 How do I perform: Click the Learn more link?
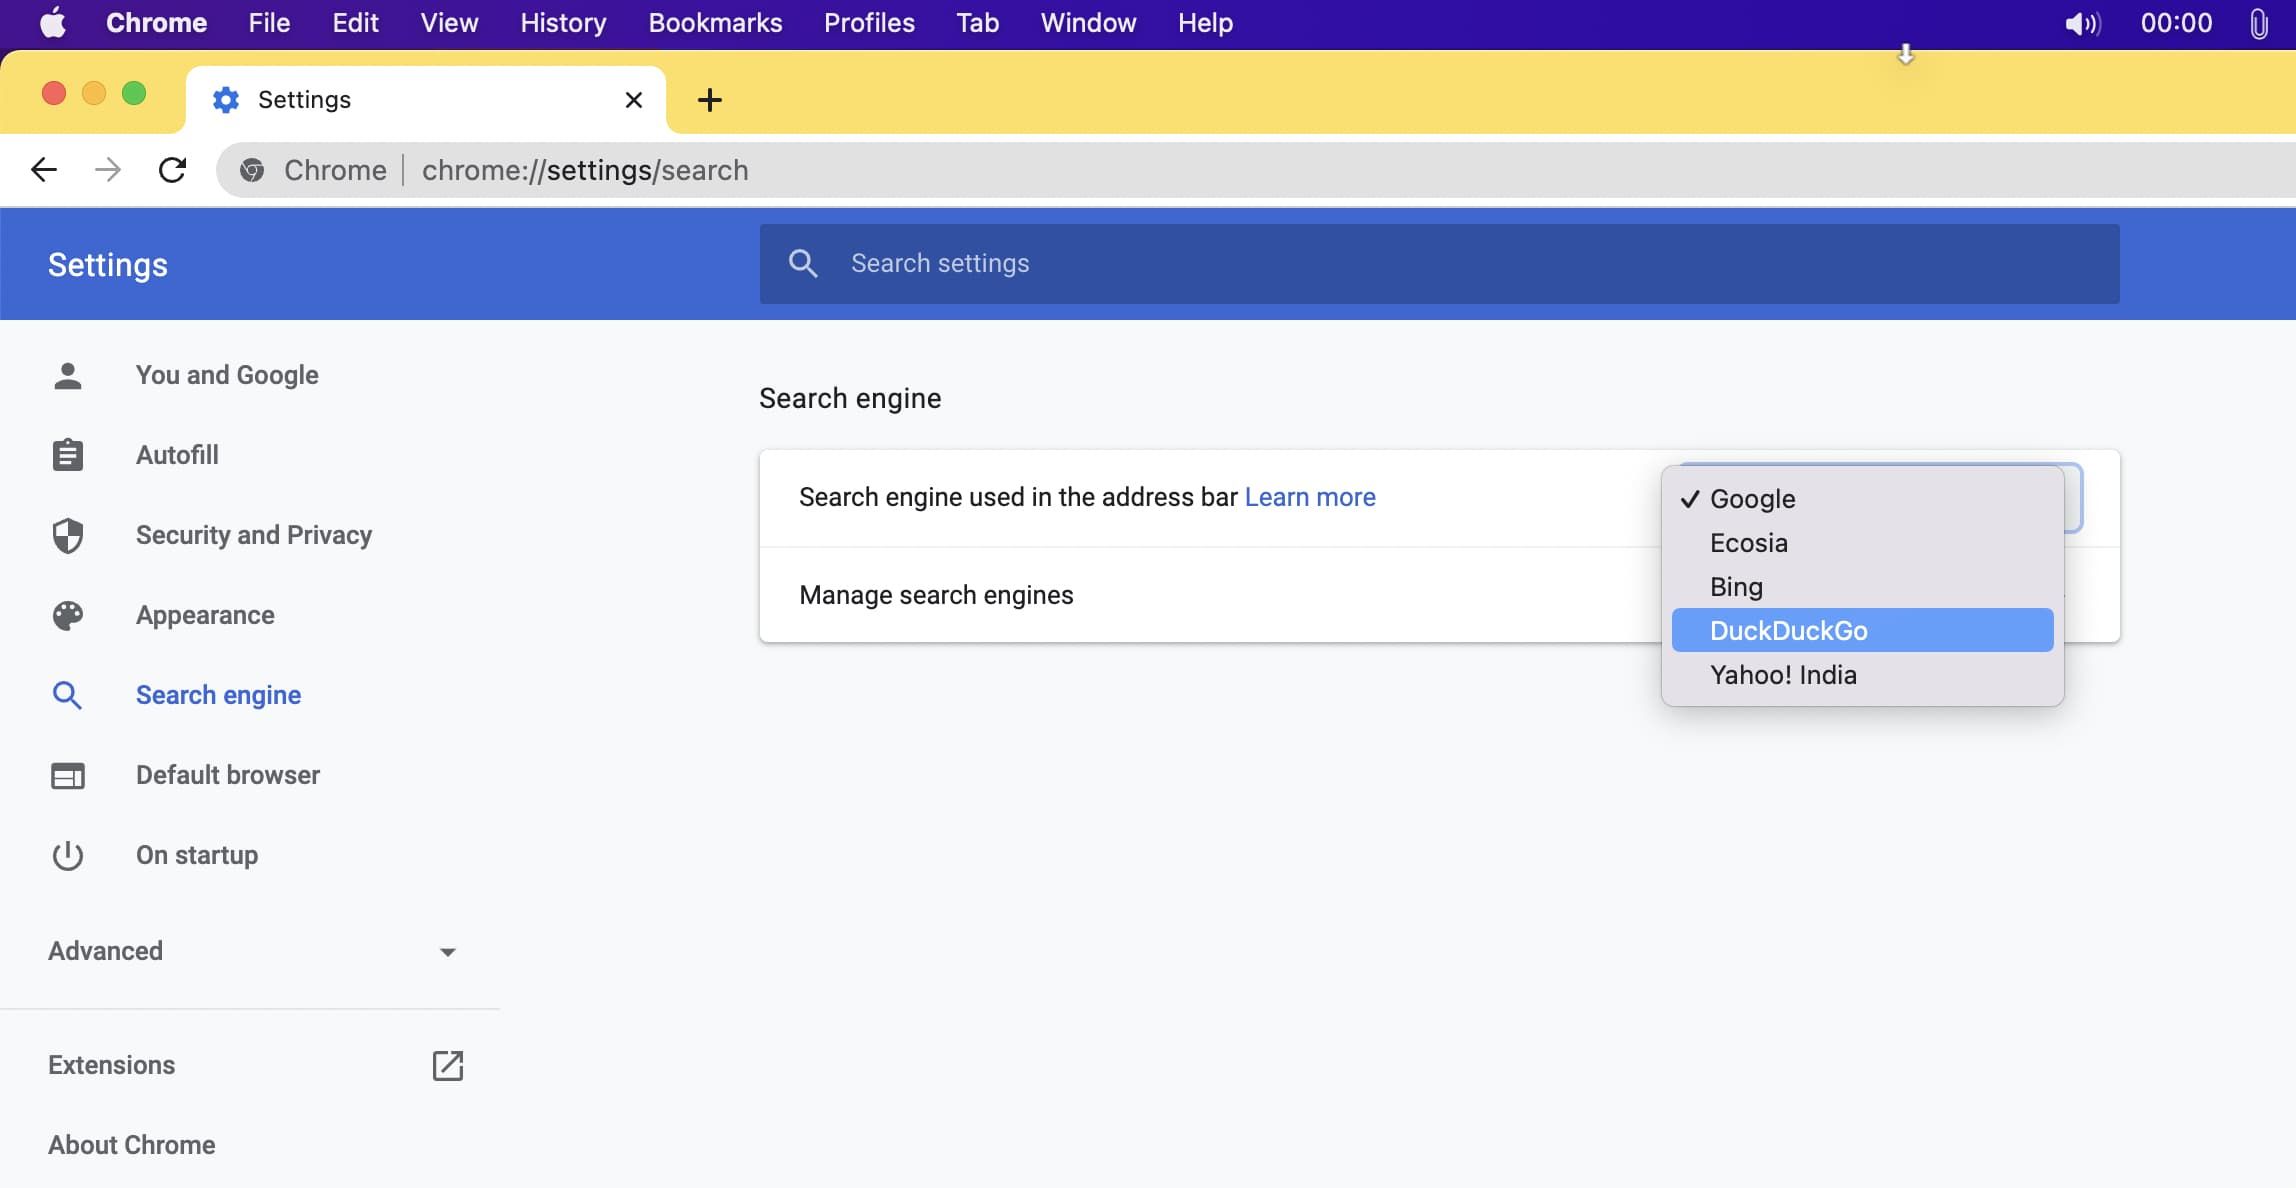(x=1310, y=497)
